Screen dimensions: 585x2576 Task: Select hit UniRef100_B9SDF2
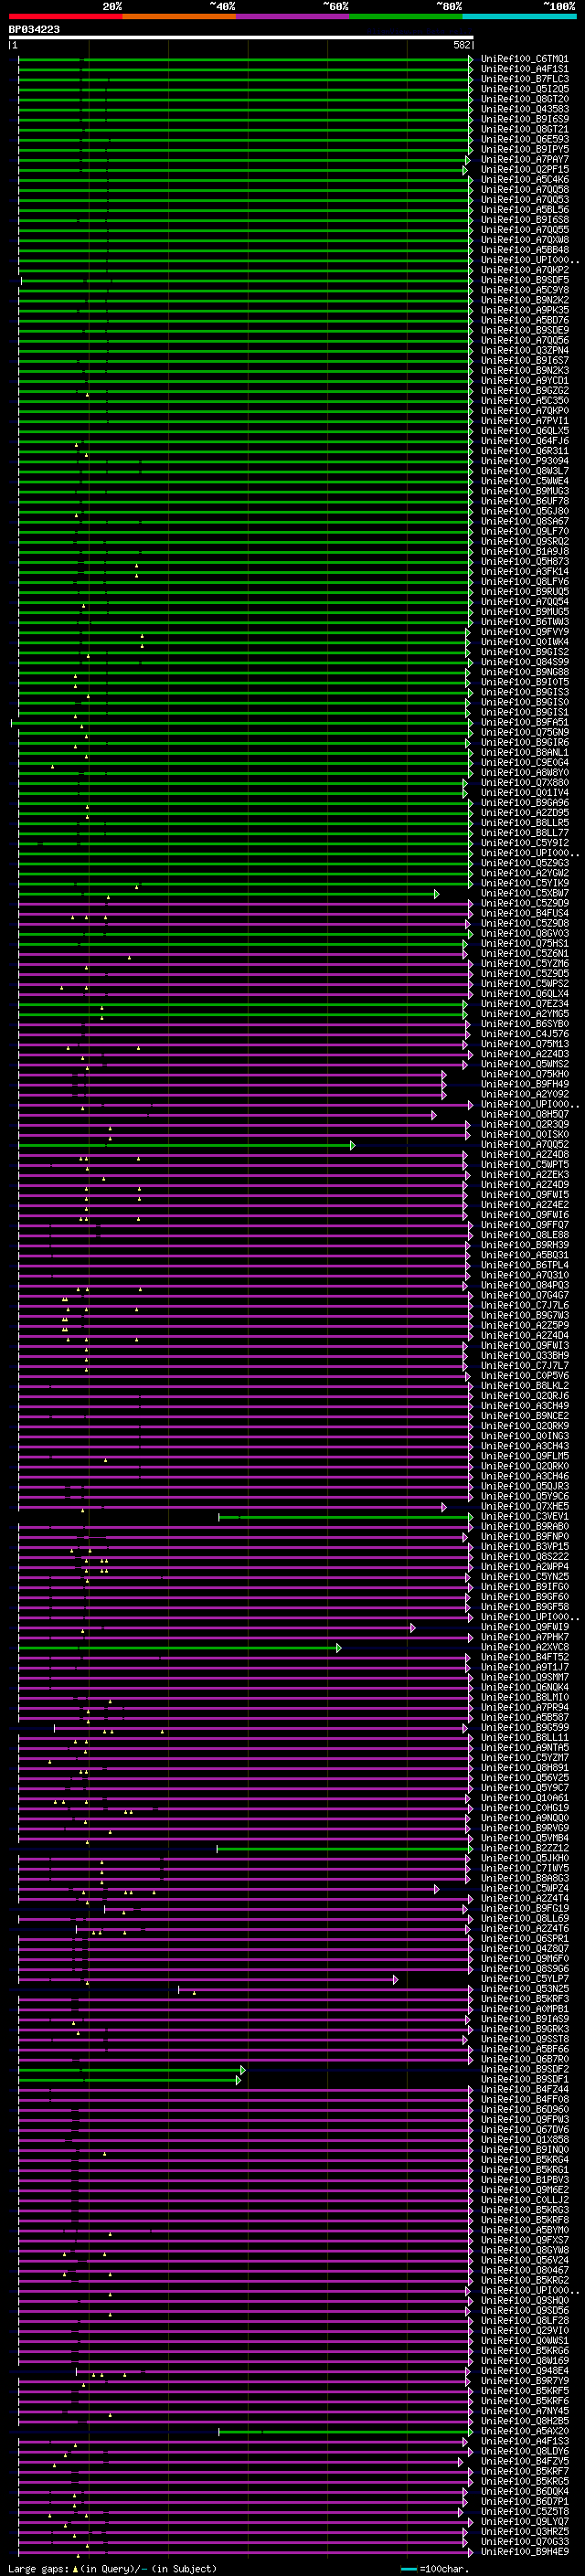pyautogui.click(x=524, y=2070)
